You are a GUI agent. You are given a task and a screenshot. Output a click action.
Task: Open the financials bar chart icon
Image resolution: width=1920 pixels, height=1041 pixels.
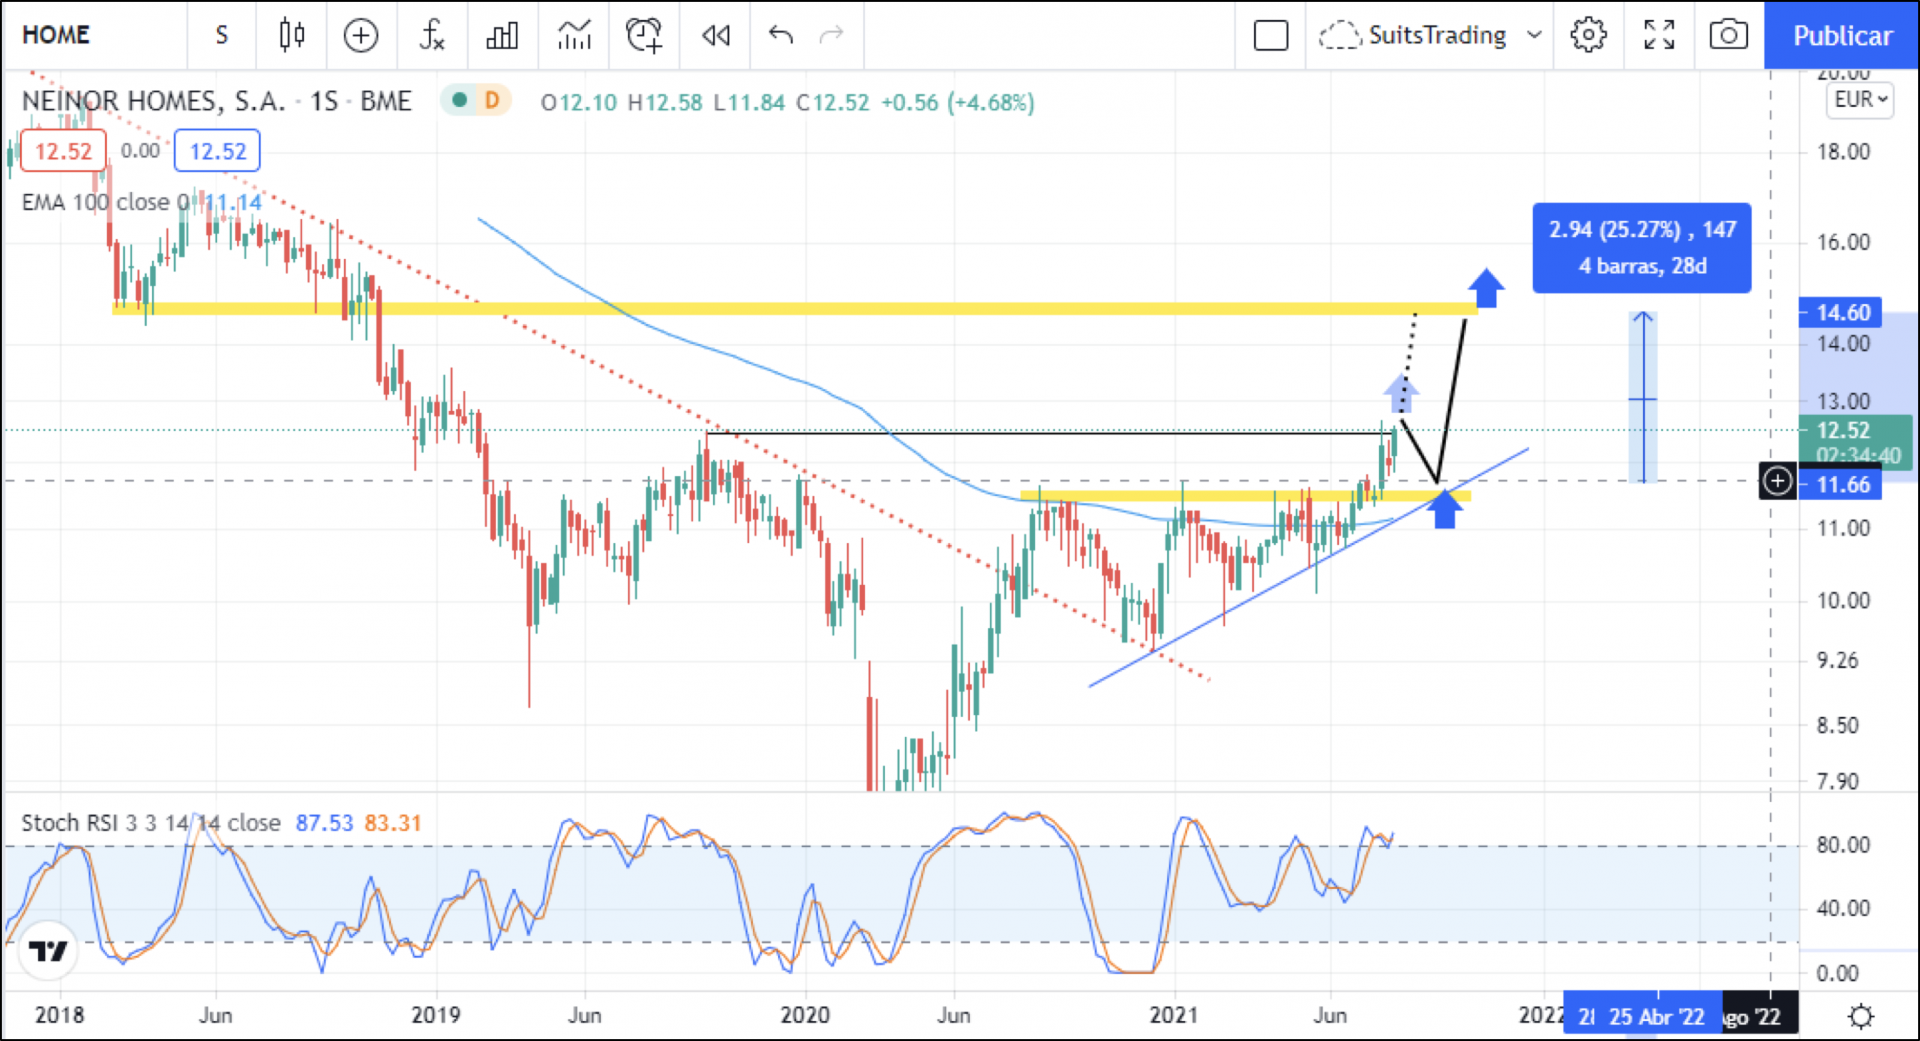[x=502, y=36]
